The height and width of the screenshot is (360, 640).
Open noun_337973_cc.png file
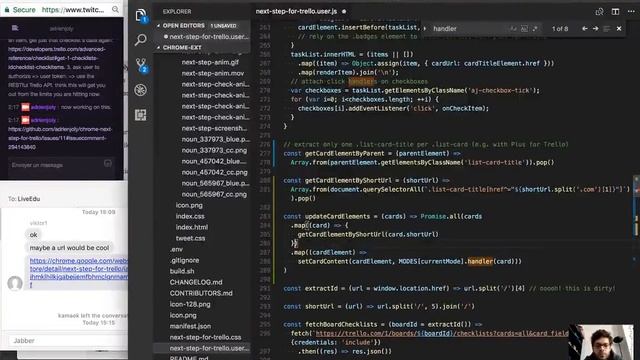214,150
